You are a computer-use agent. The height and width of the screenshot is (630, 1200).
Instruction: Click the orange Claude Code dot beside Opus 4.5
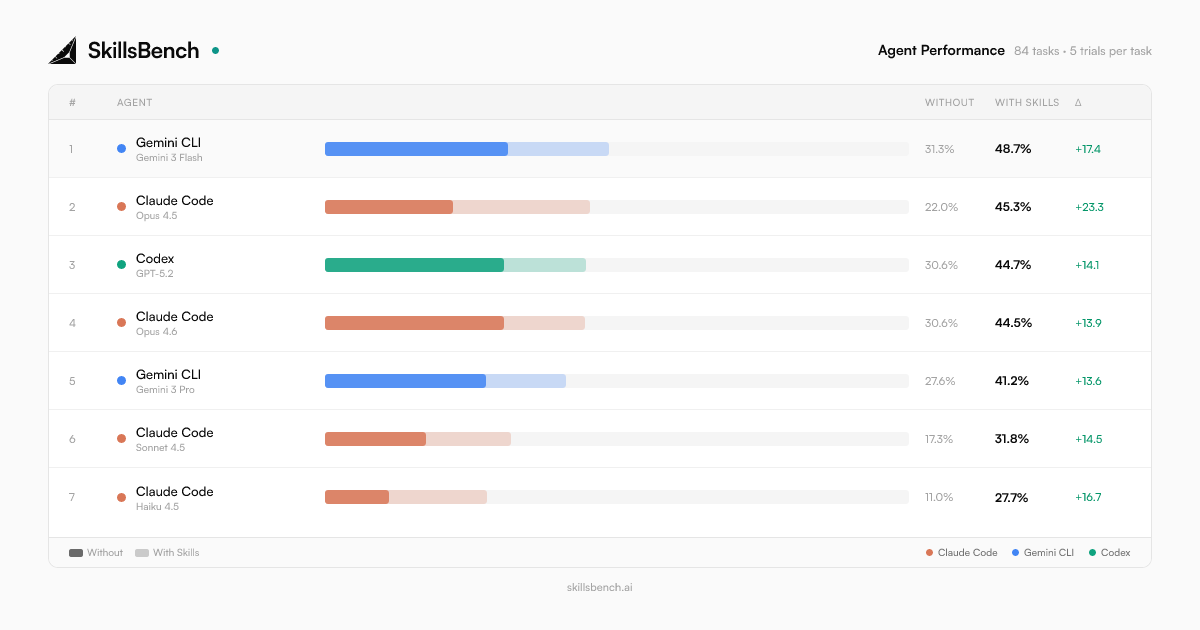coord(121,206)
